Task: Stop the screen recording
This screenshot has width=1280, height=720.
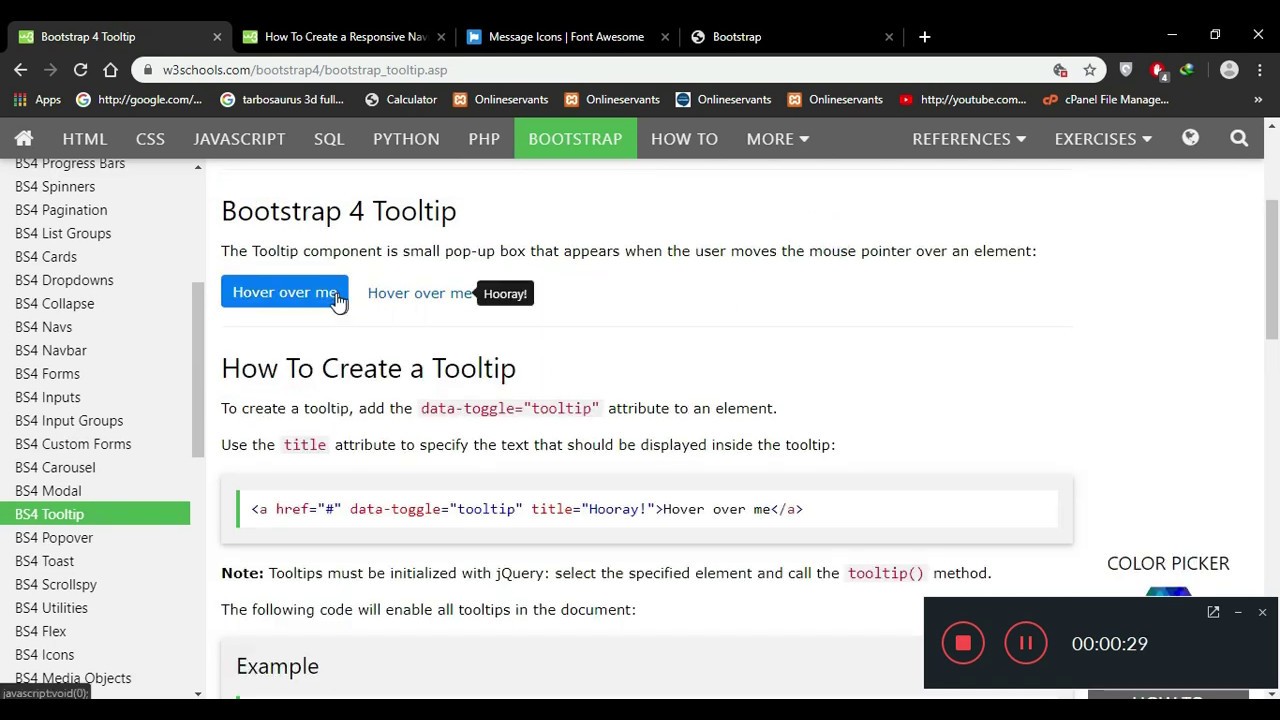Action: tap(963, 643)
